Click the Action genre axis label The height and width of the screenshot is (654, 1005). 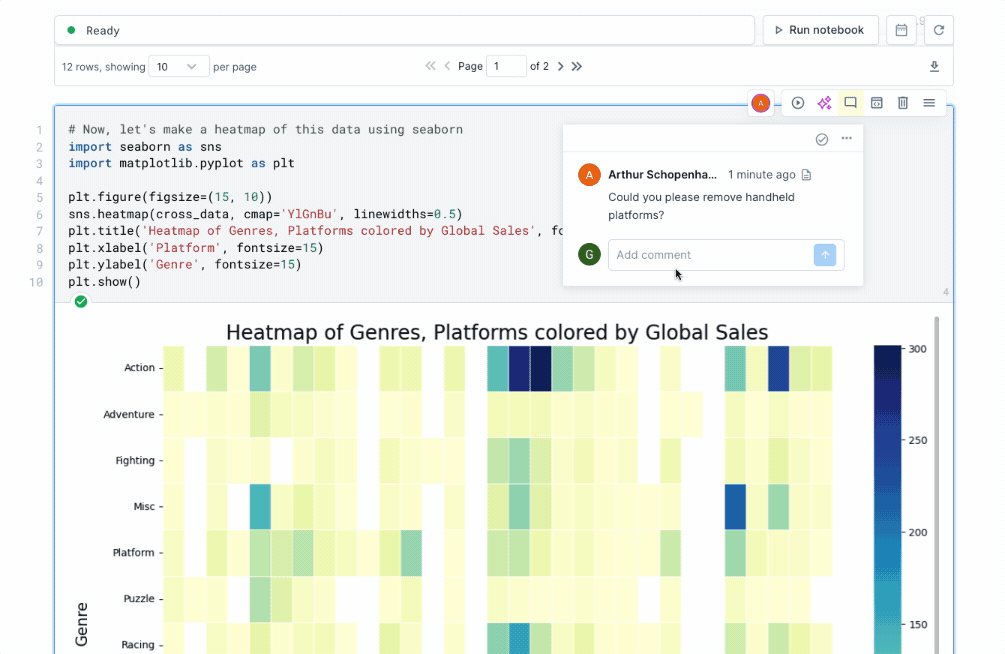point(139,367)
